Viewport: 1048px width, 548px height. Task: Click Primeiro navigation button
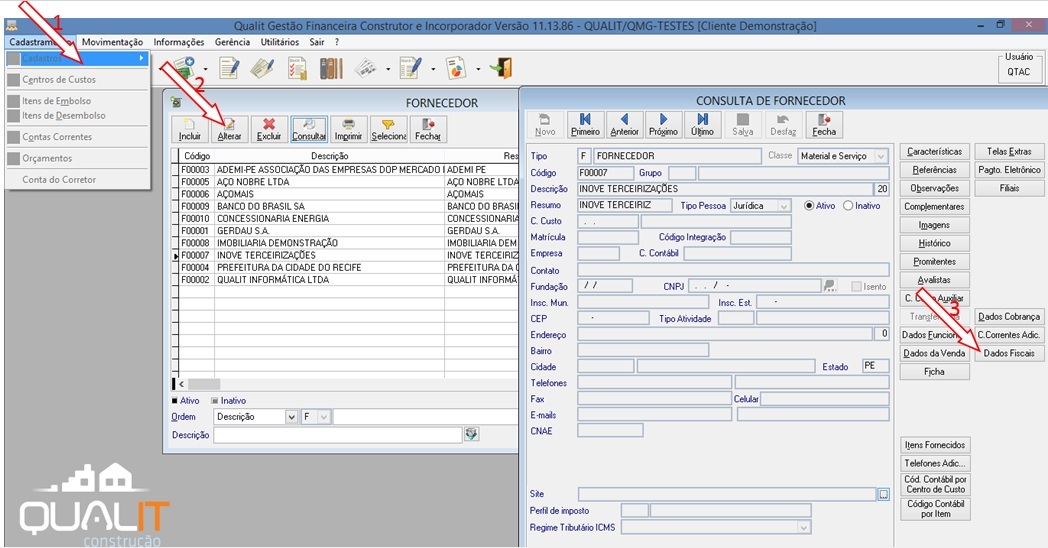[x=585, y=125]
